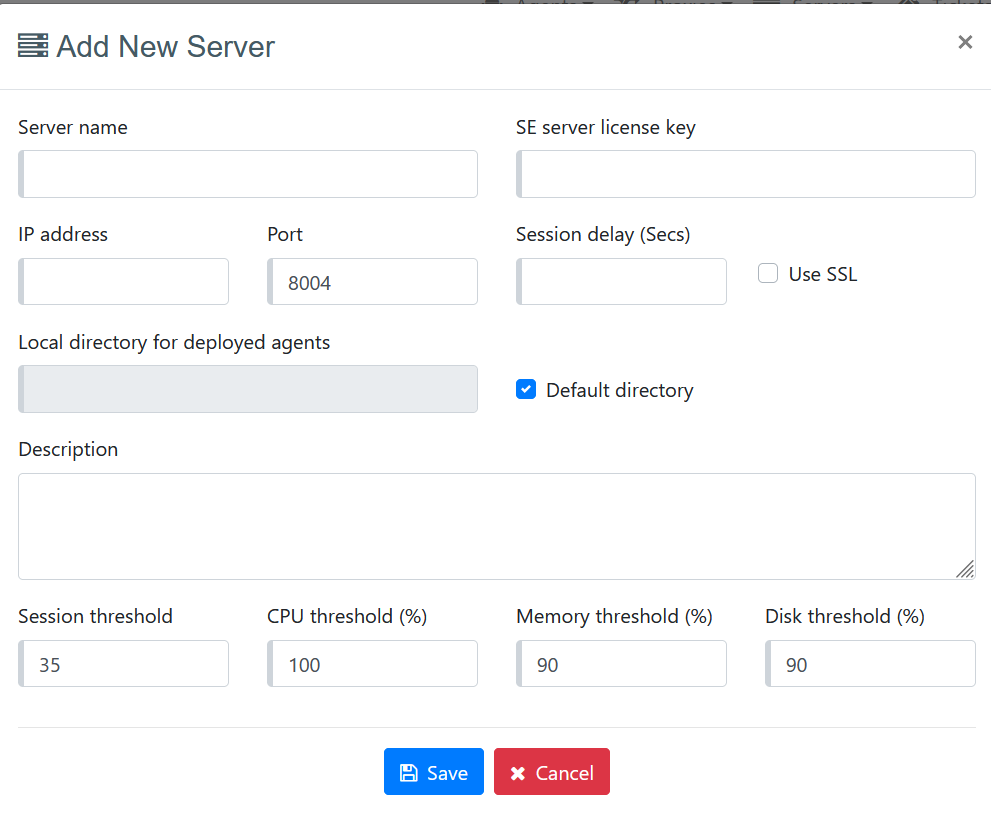Click the disabled Local directory field

tap(248, 389)
